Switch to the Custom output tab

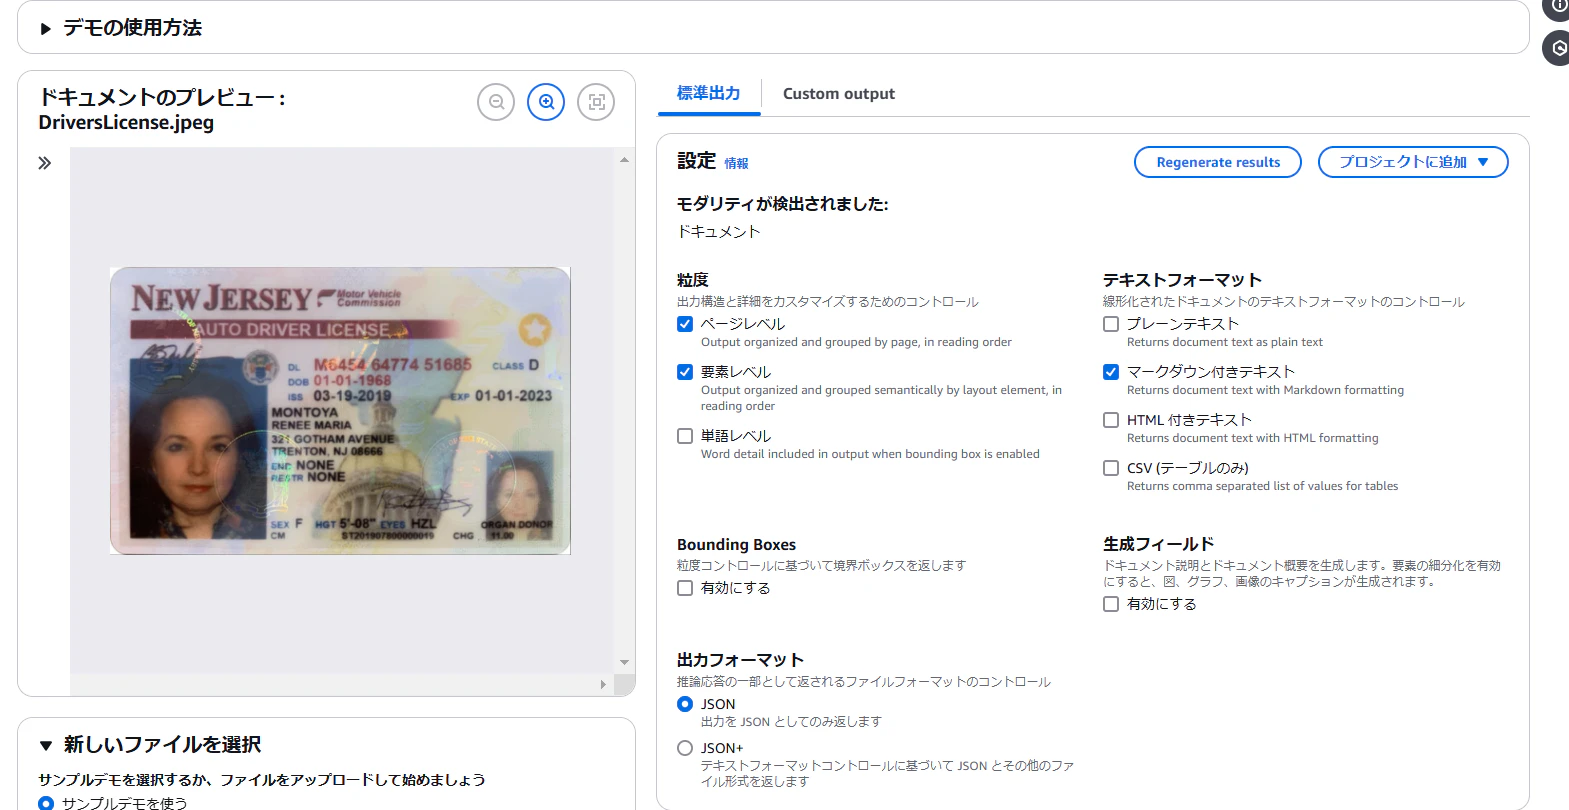(x=839, y=94)
